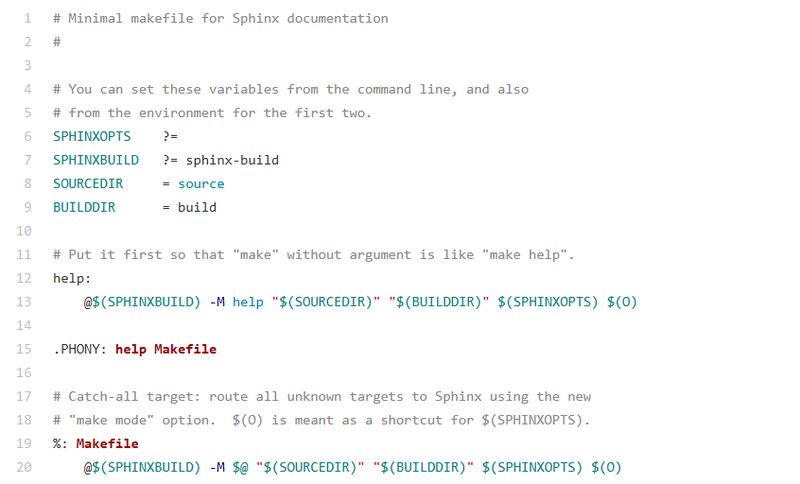Click line number 12 beside help target
800x484 pixels.
pyautogui.click(x=24, y=278)
